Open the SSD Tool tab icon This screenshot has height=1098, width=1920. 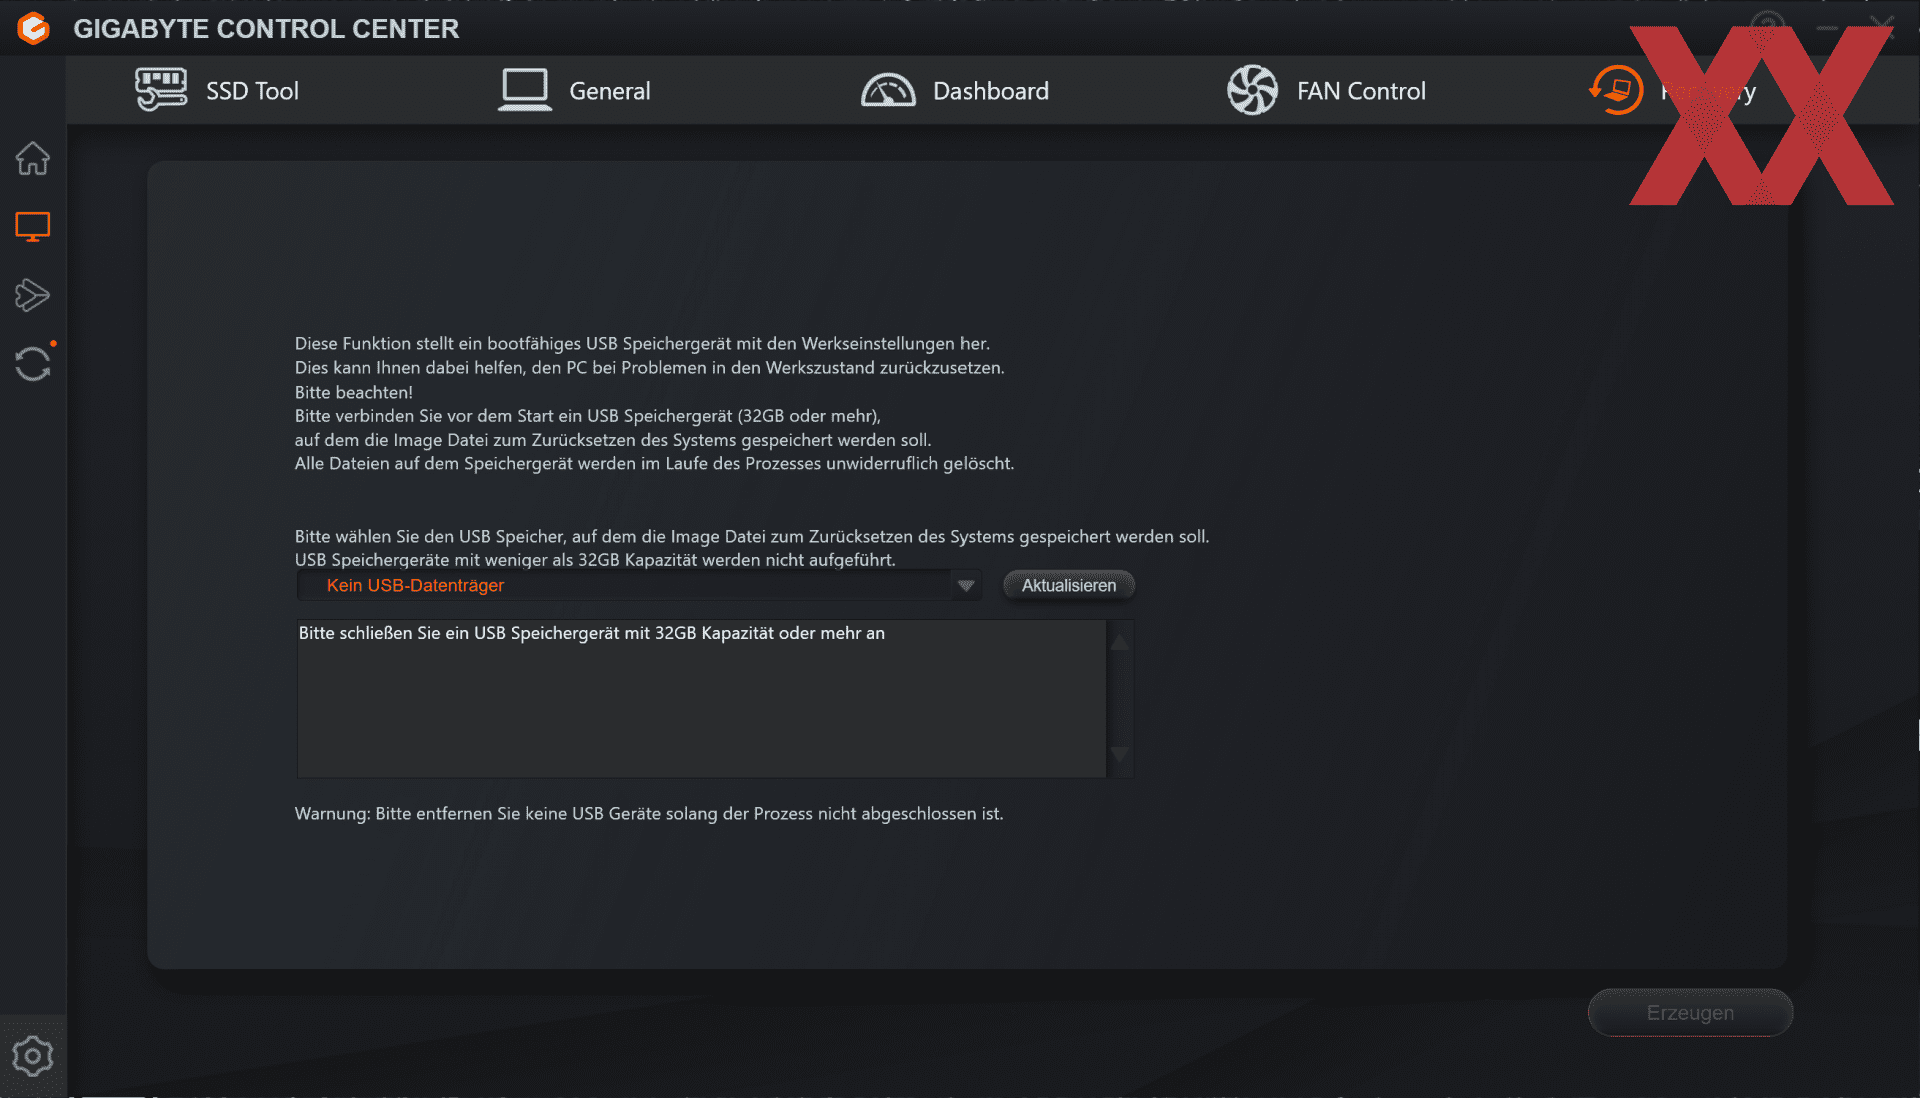pos(161,90)
